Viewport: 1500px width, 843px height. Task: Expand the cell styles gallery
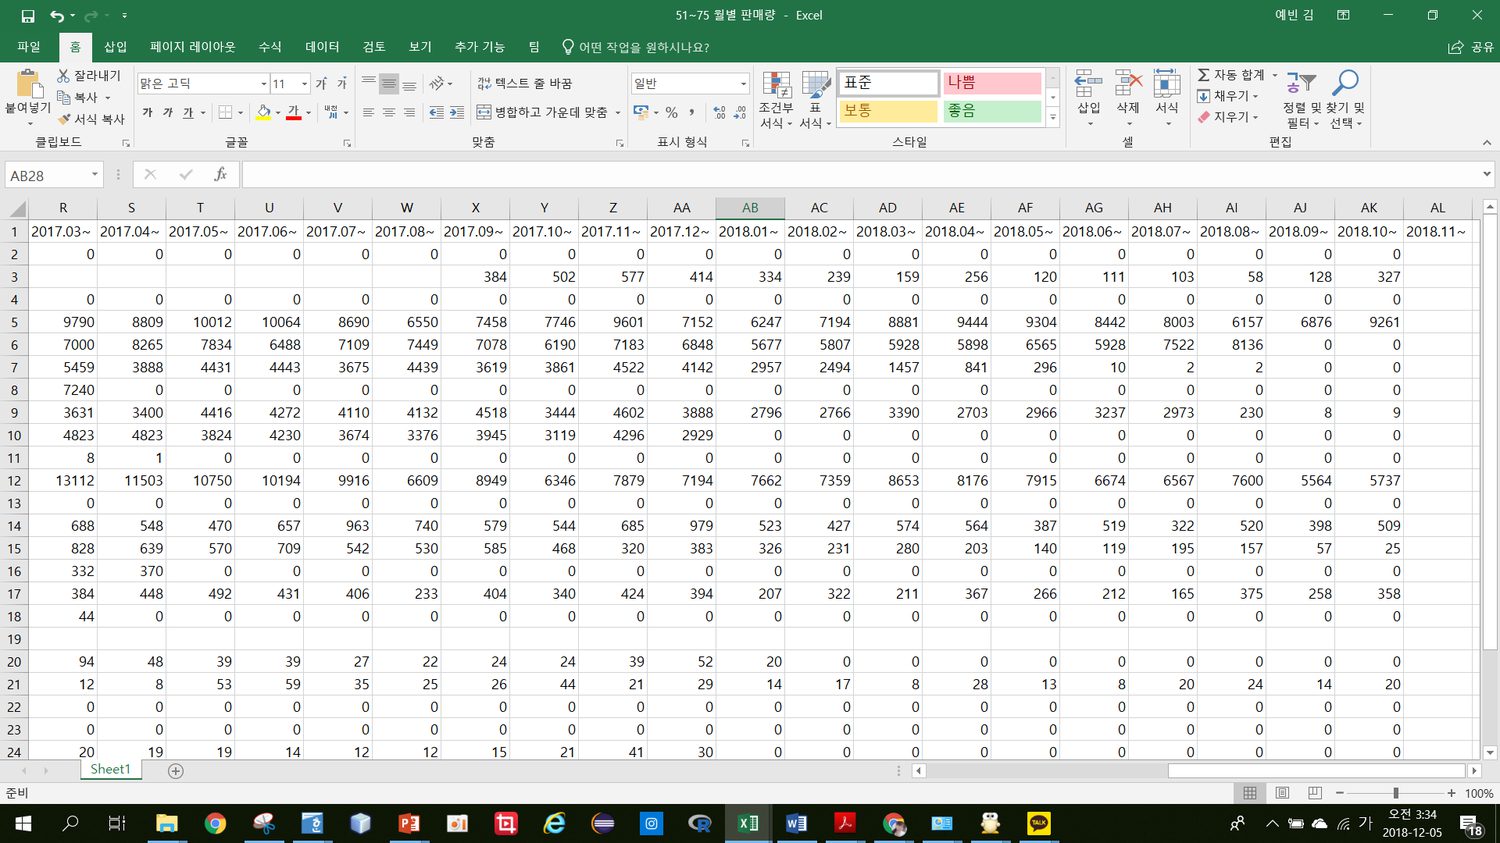1052,117
